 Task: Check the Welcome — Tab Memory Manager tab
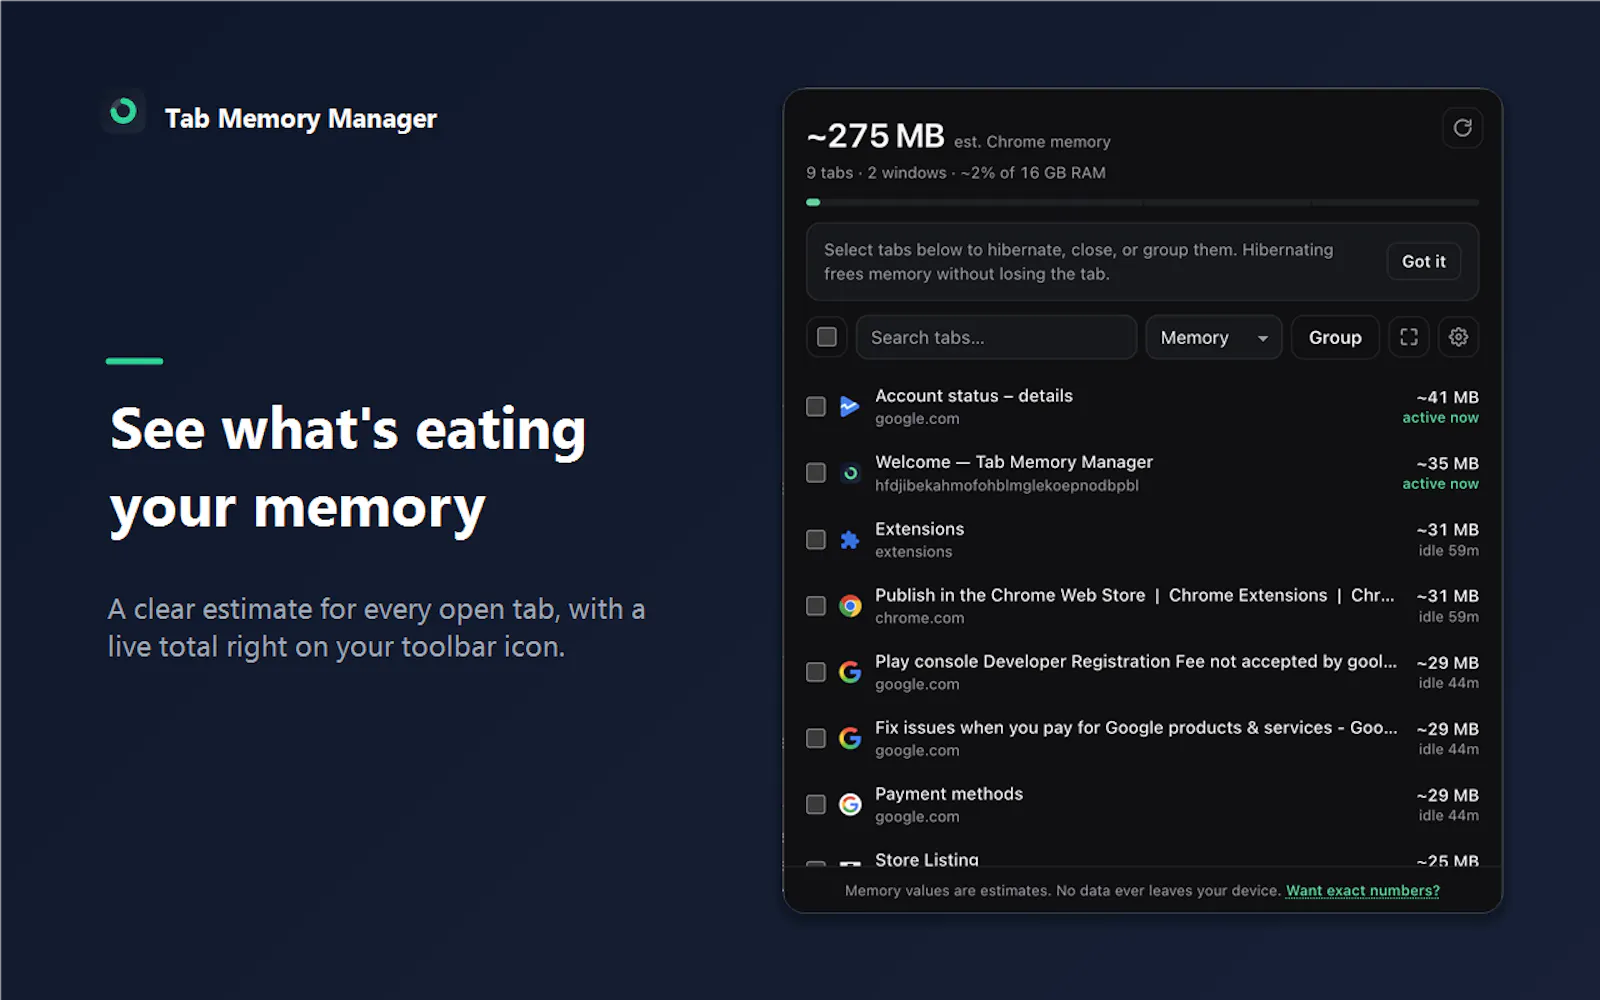point(816,472)
